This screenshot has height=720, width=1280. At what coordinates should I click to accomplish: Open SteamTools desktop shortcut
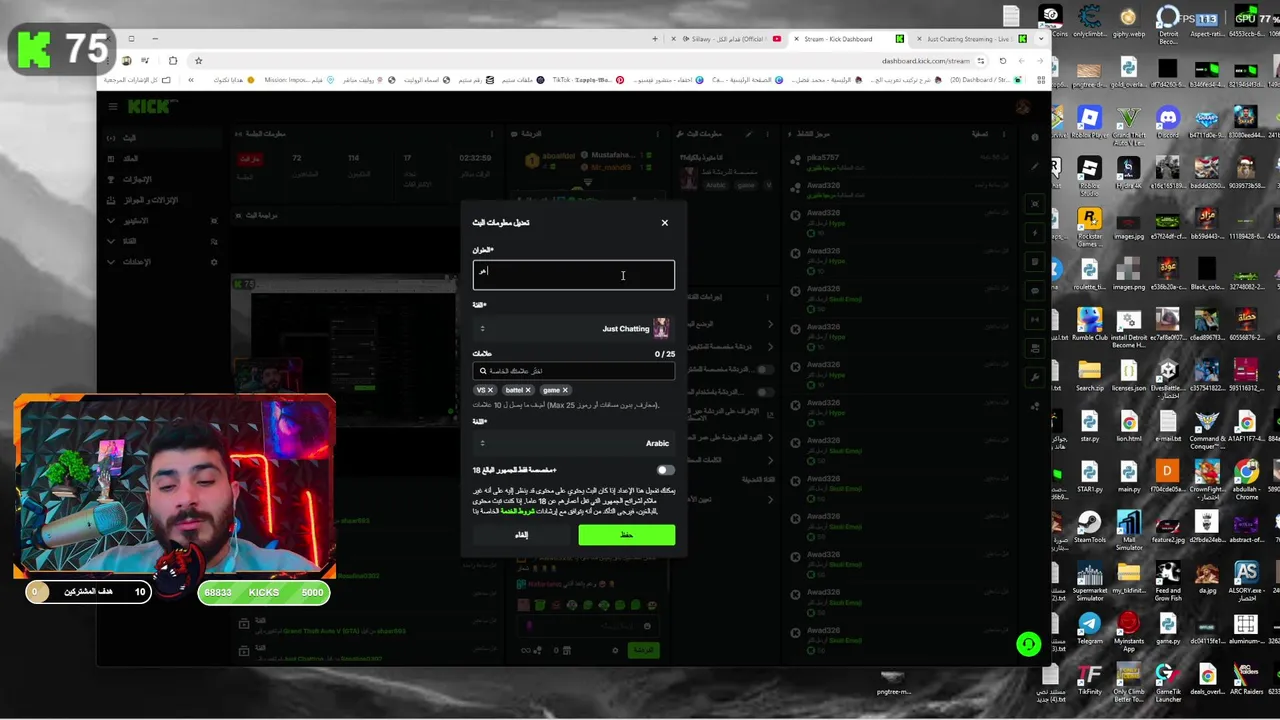coord(1090,528)
